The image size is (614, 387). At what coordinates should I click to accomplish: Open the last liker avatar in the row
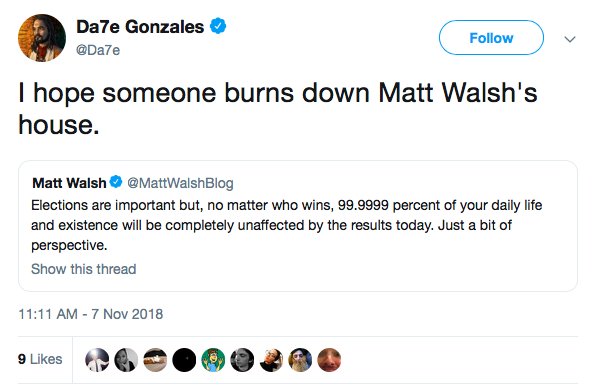(x=329, y=360)
